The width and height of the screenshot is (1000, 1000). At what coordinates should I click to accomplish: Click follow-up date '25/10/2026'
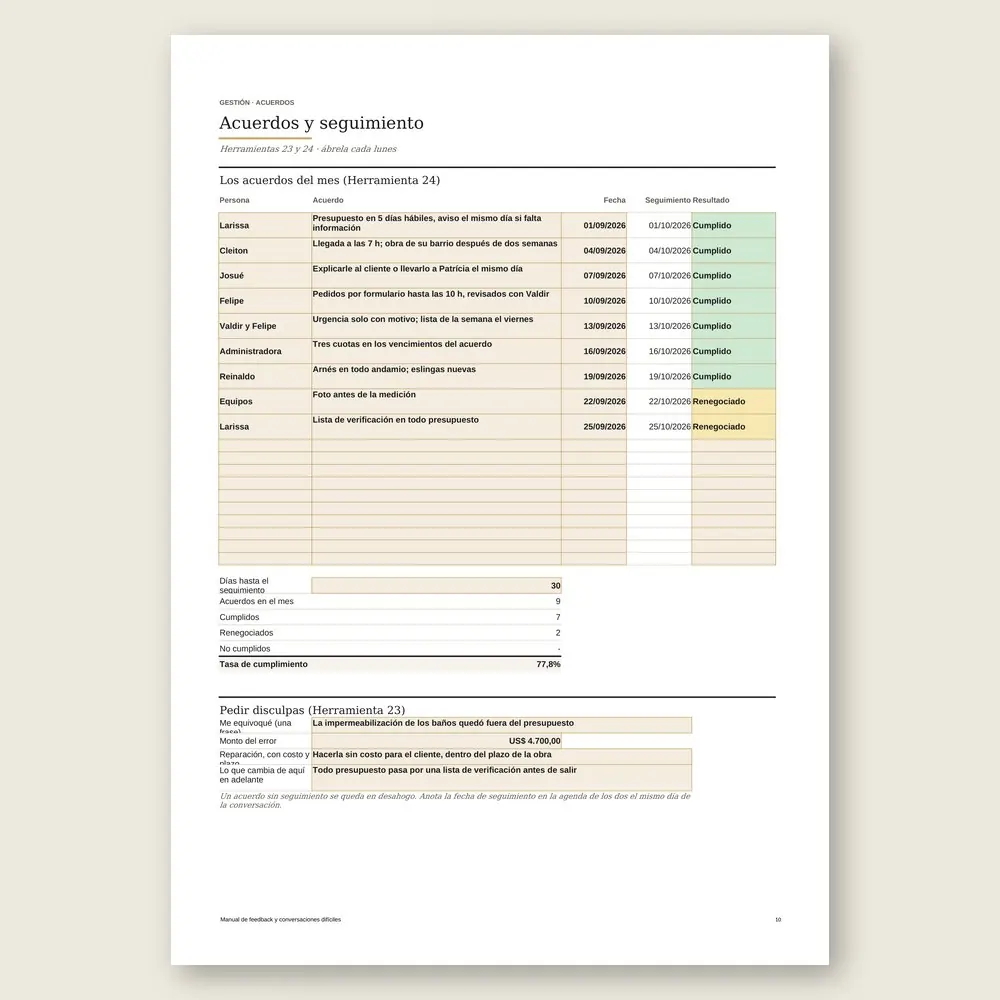pyautogui.click(x=659, y=427)
